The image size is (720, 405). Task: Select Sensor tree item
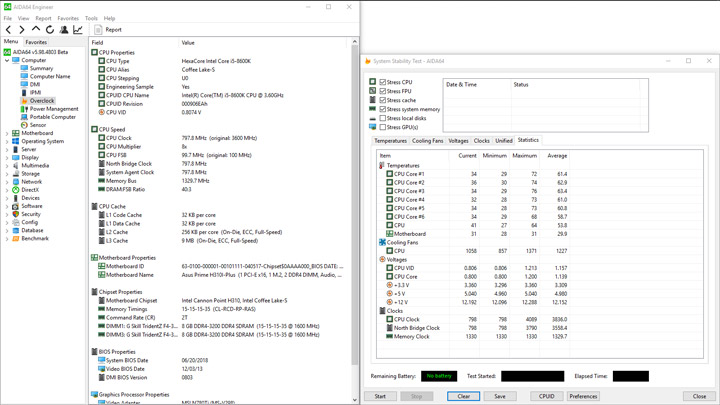pos(38,125)
